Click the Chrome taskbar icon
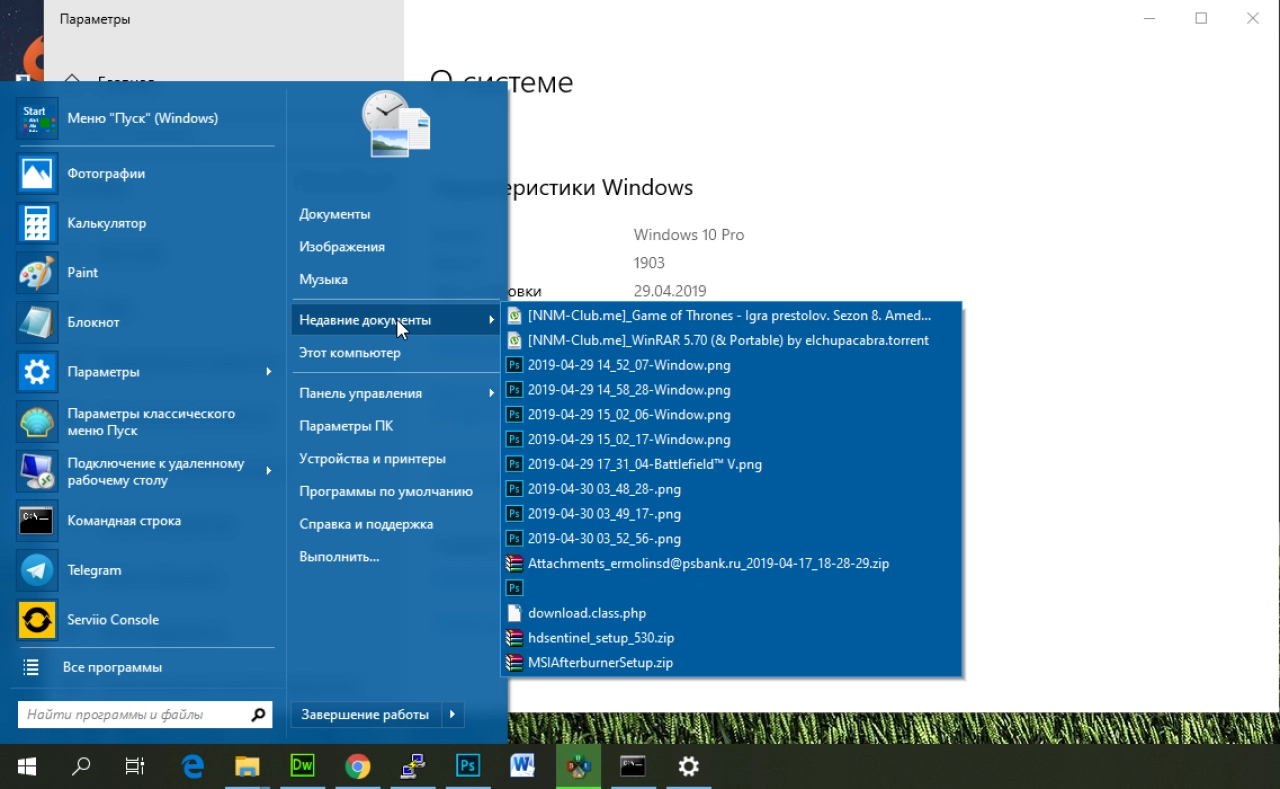 click(357, 767)
